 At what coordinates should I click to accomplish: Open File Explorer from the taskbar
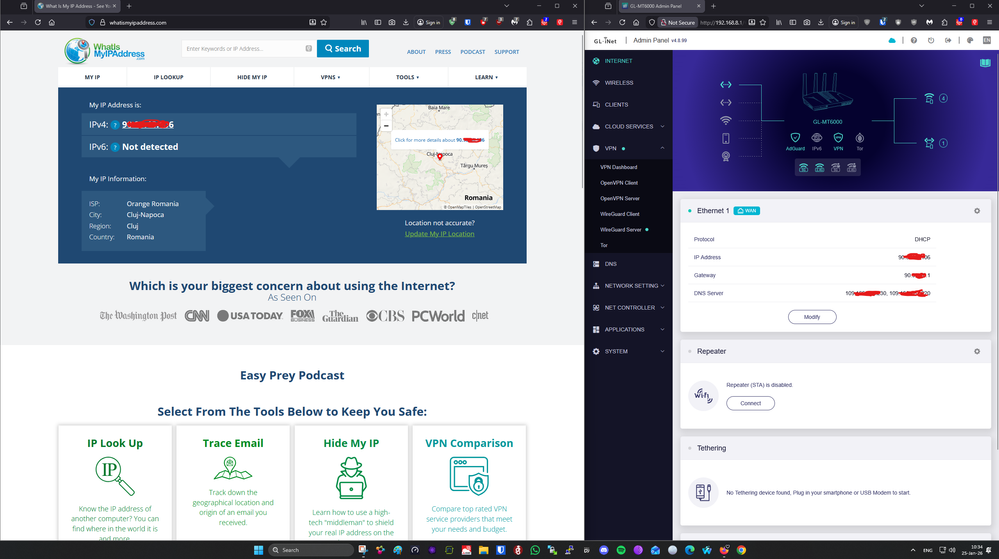[484, 550]
